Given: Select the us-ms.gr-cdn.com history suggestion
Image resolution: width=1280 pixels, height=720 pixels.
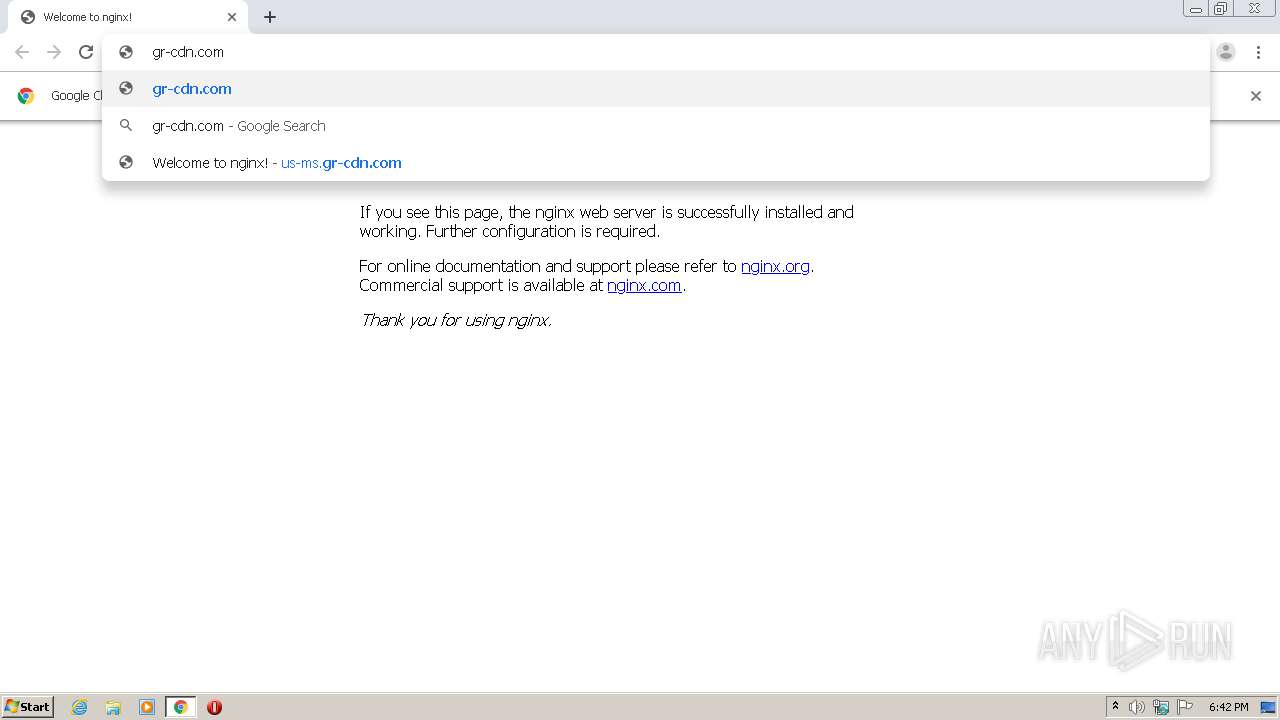Looking at the screenshot, I should pyautogui.click(x=655, y=162).
